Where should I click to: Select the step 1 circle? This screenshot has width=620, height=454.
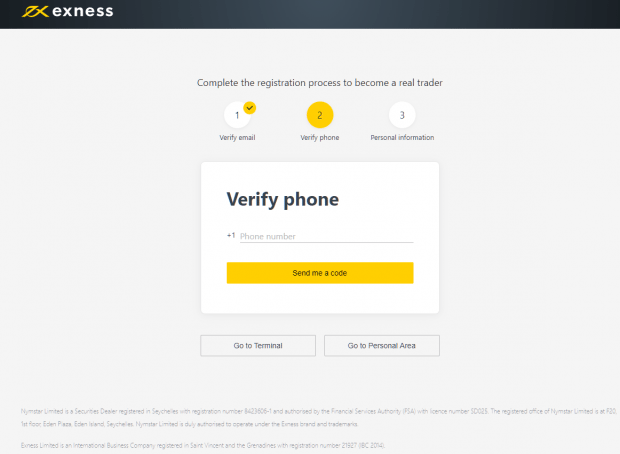pyautogui.click(x=237, y=115)
